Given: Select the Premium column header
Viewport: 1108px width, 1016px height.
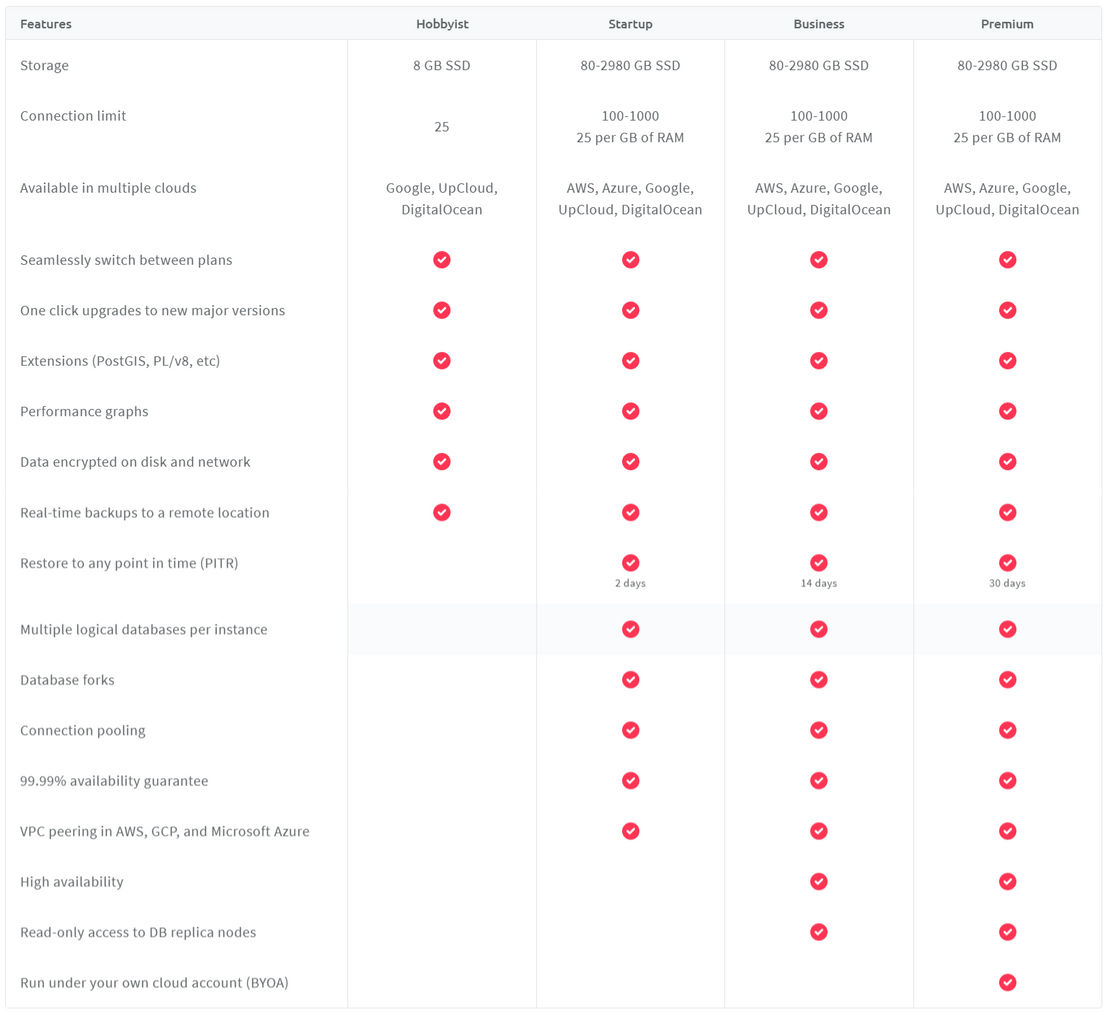Looking at the screenshot, I should tap(1007, 24).
